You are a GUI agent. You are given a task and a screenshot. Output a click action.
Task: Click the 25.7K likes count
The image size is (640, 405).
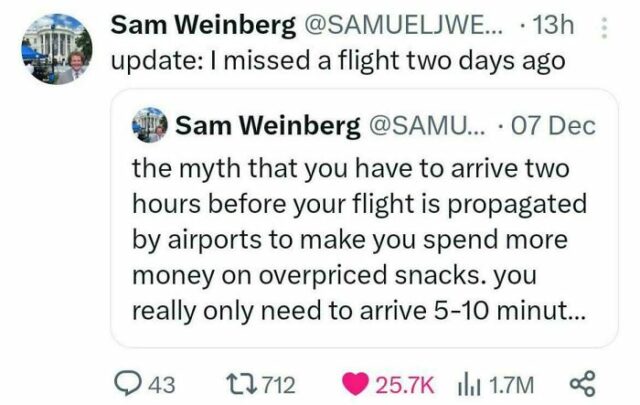coord(404,385)
